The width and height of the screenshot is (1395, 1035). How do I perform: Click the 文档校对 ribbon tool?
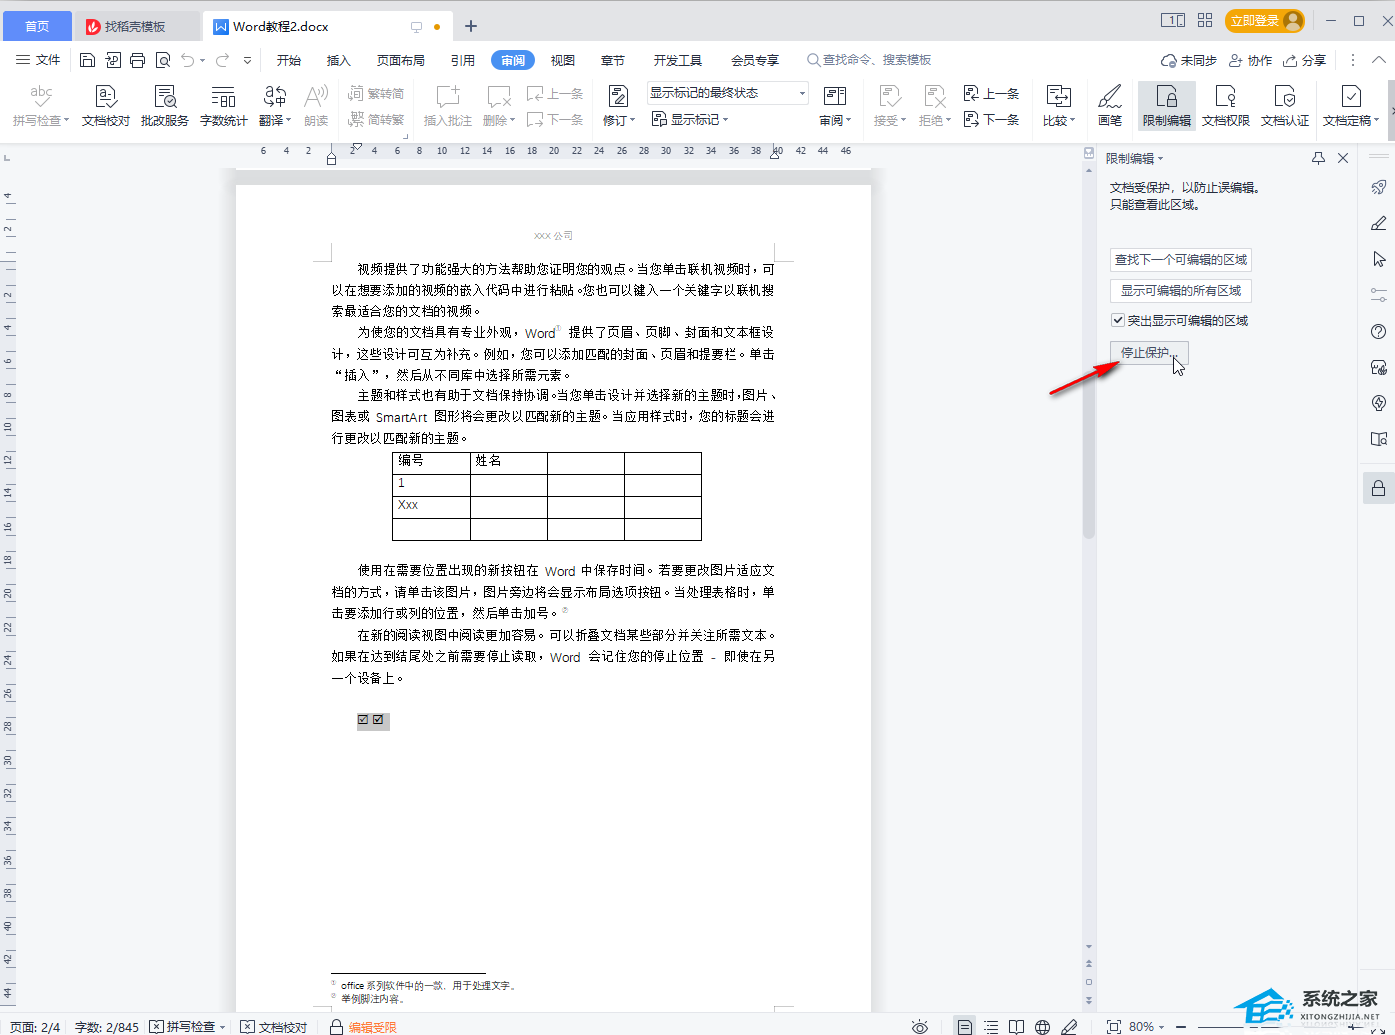[106, 105]
